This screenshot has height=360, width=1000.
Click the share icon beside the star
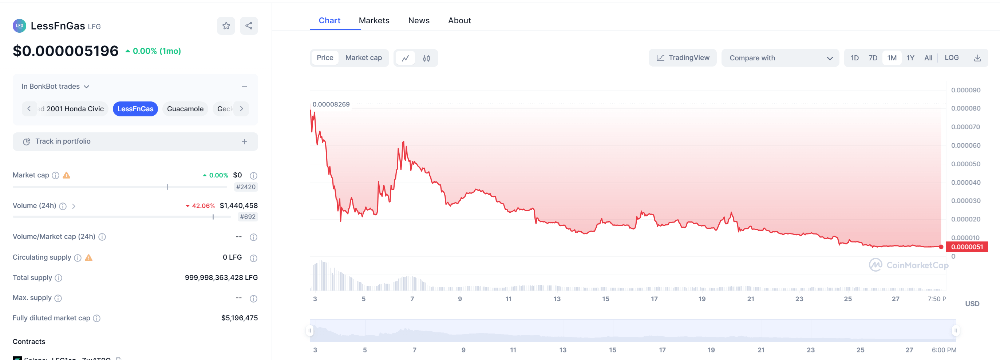(x=249, y=26)
